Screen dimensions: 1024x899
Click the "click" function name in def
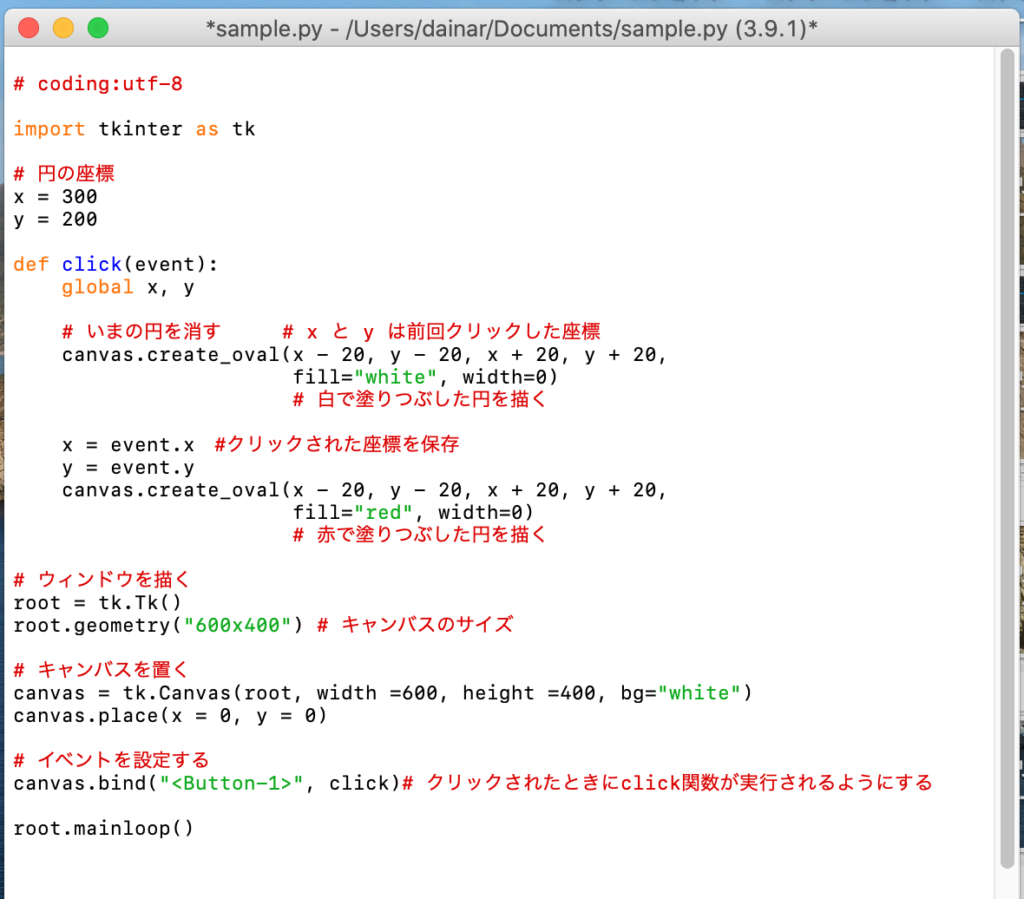(x=91, y=265)
